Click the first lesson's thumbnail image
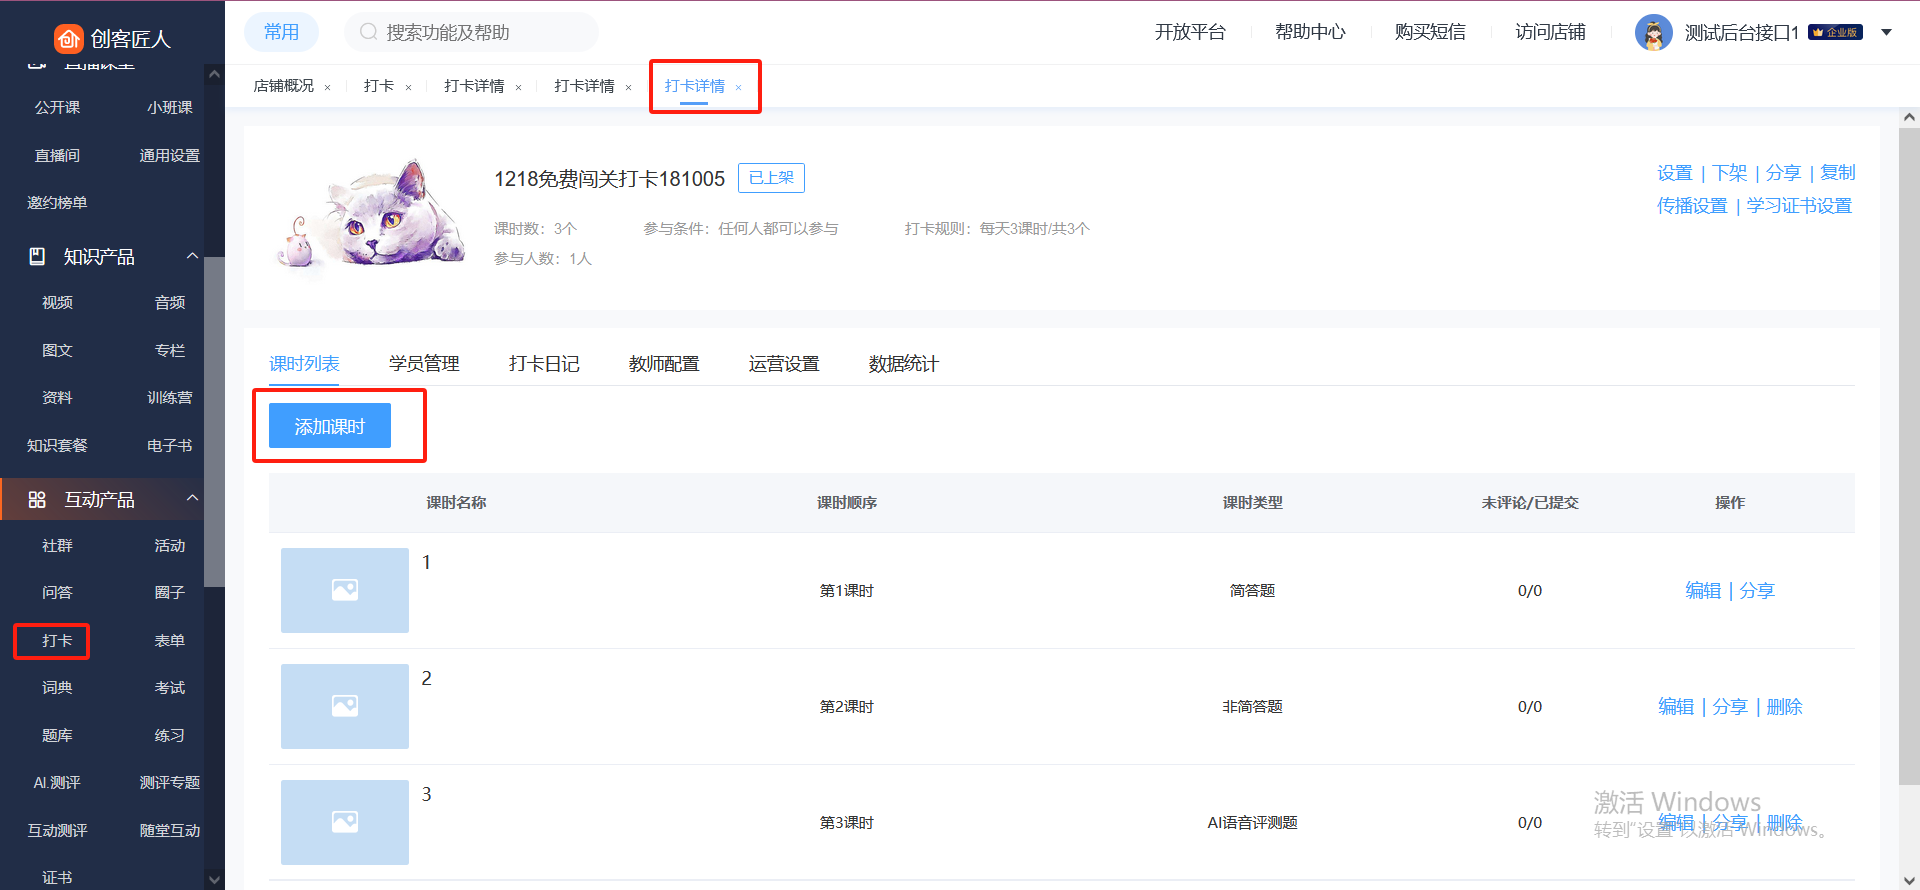 click(x=345, y=590)
